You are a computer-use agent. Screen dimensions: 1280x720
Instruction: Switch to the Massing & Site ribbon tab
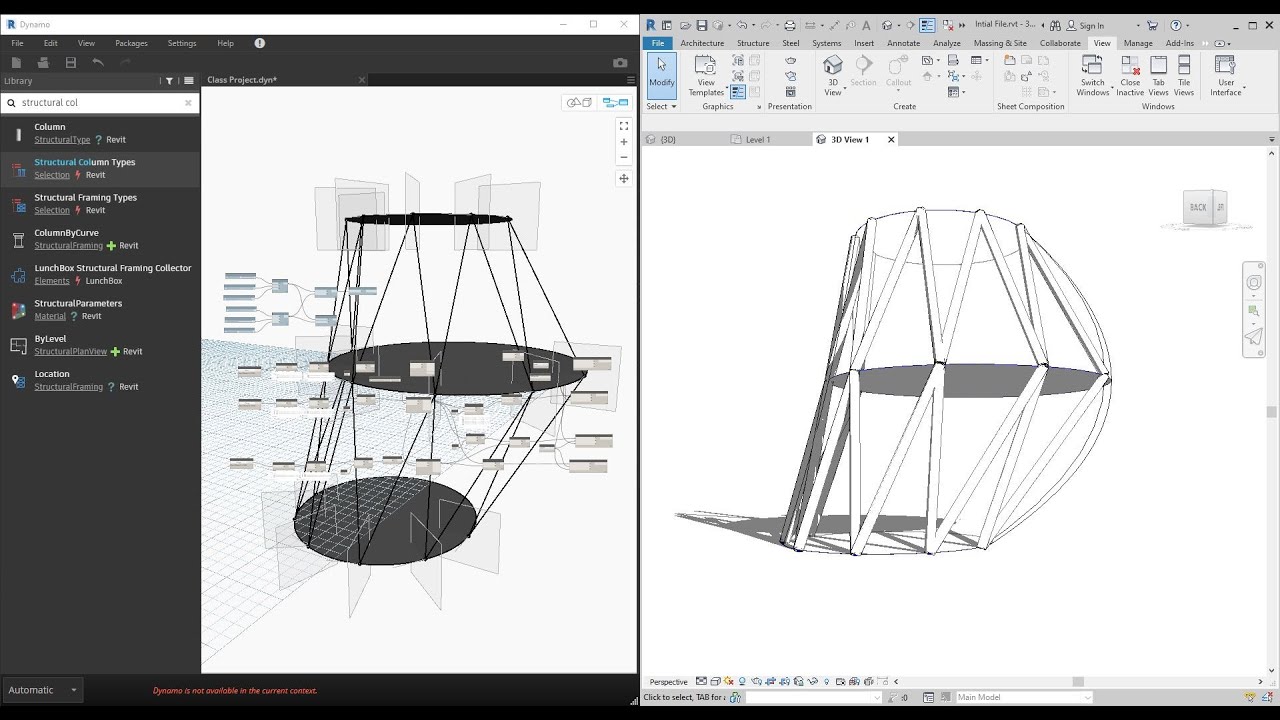pos(1000,43)
